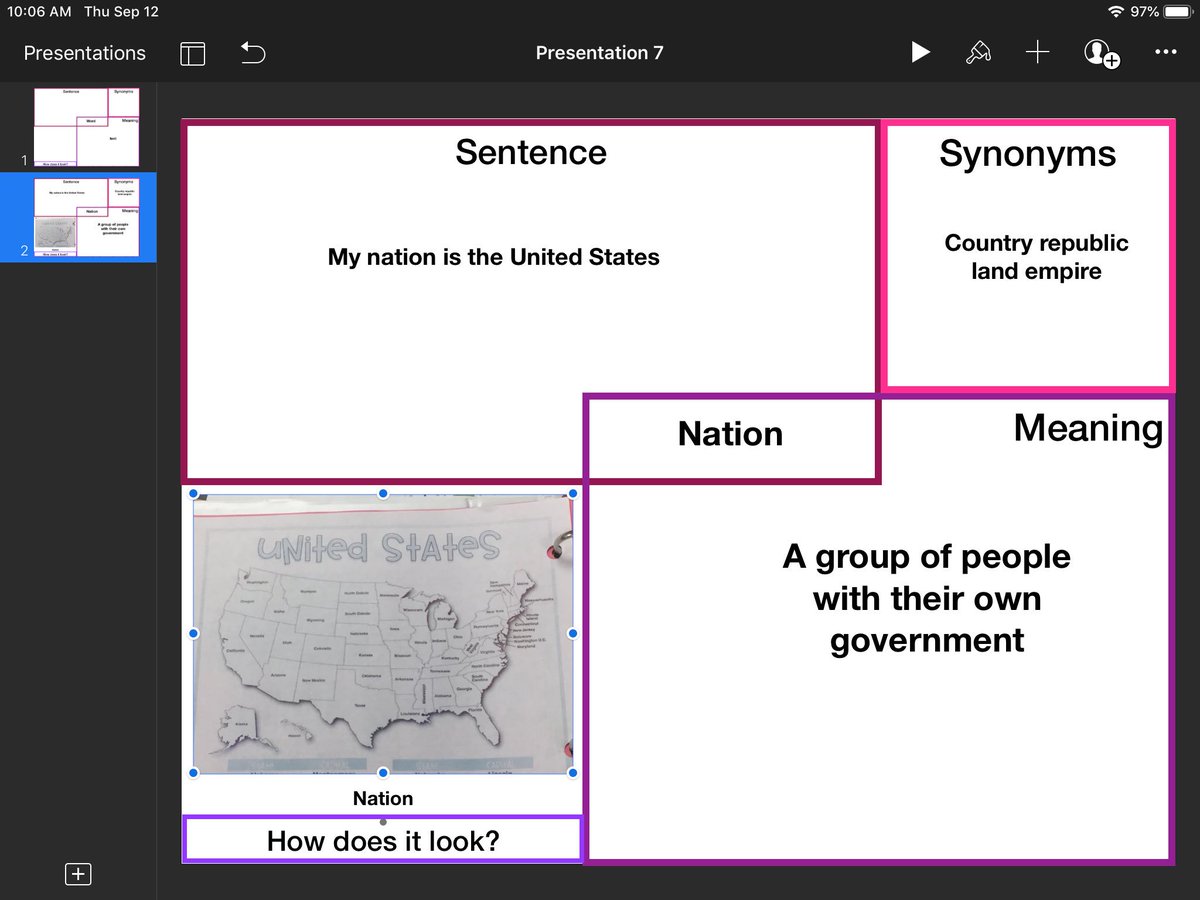The image size is (1200, 900).
Task: Tap the Presentation 7 title
Action: pos(599,53)
